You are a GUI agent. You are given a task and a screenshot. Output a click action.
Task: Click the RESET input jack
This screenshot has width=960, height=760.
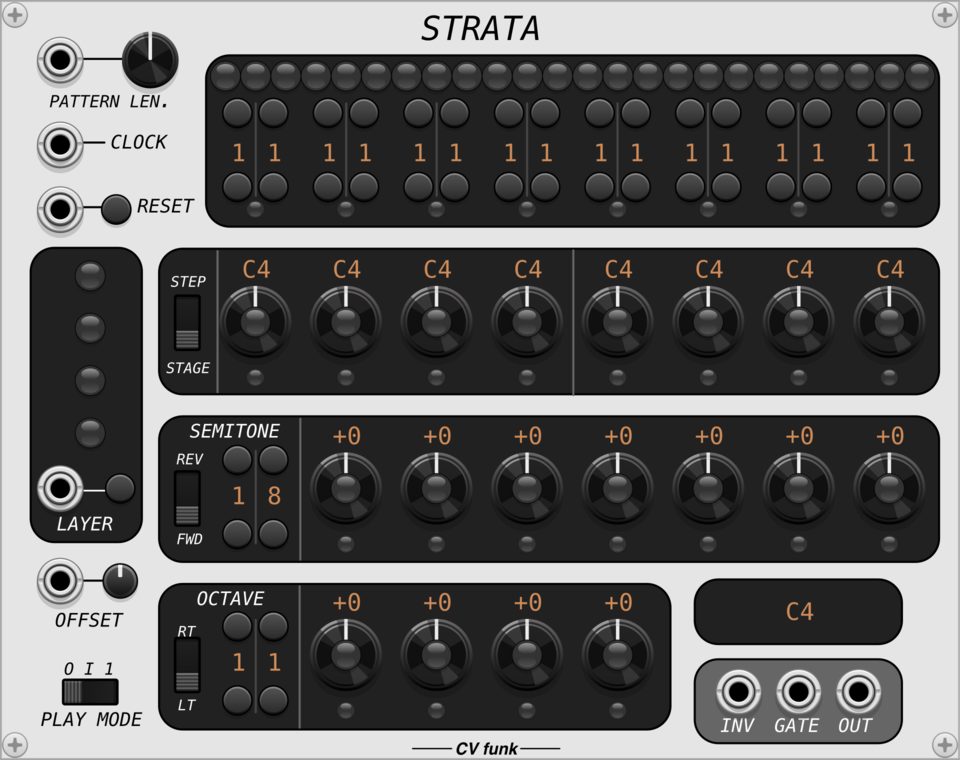point(59,207)
